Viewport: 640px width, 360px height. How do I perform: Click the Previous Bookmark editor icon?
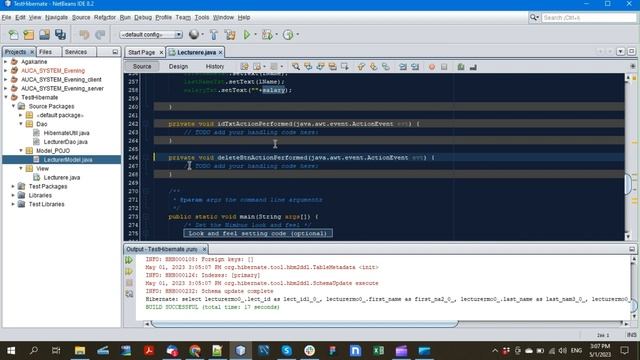(x=361, y=67)
